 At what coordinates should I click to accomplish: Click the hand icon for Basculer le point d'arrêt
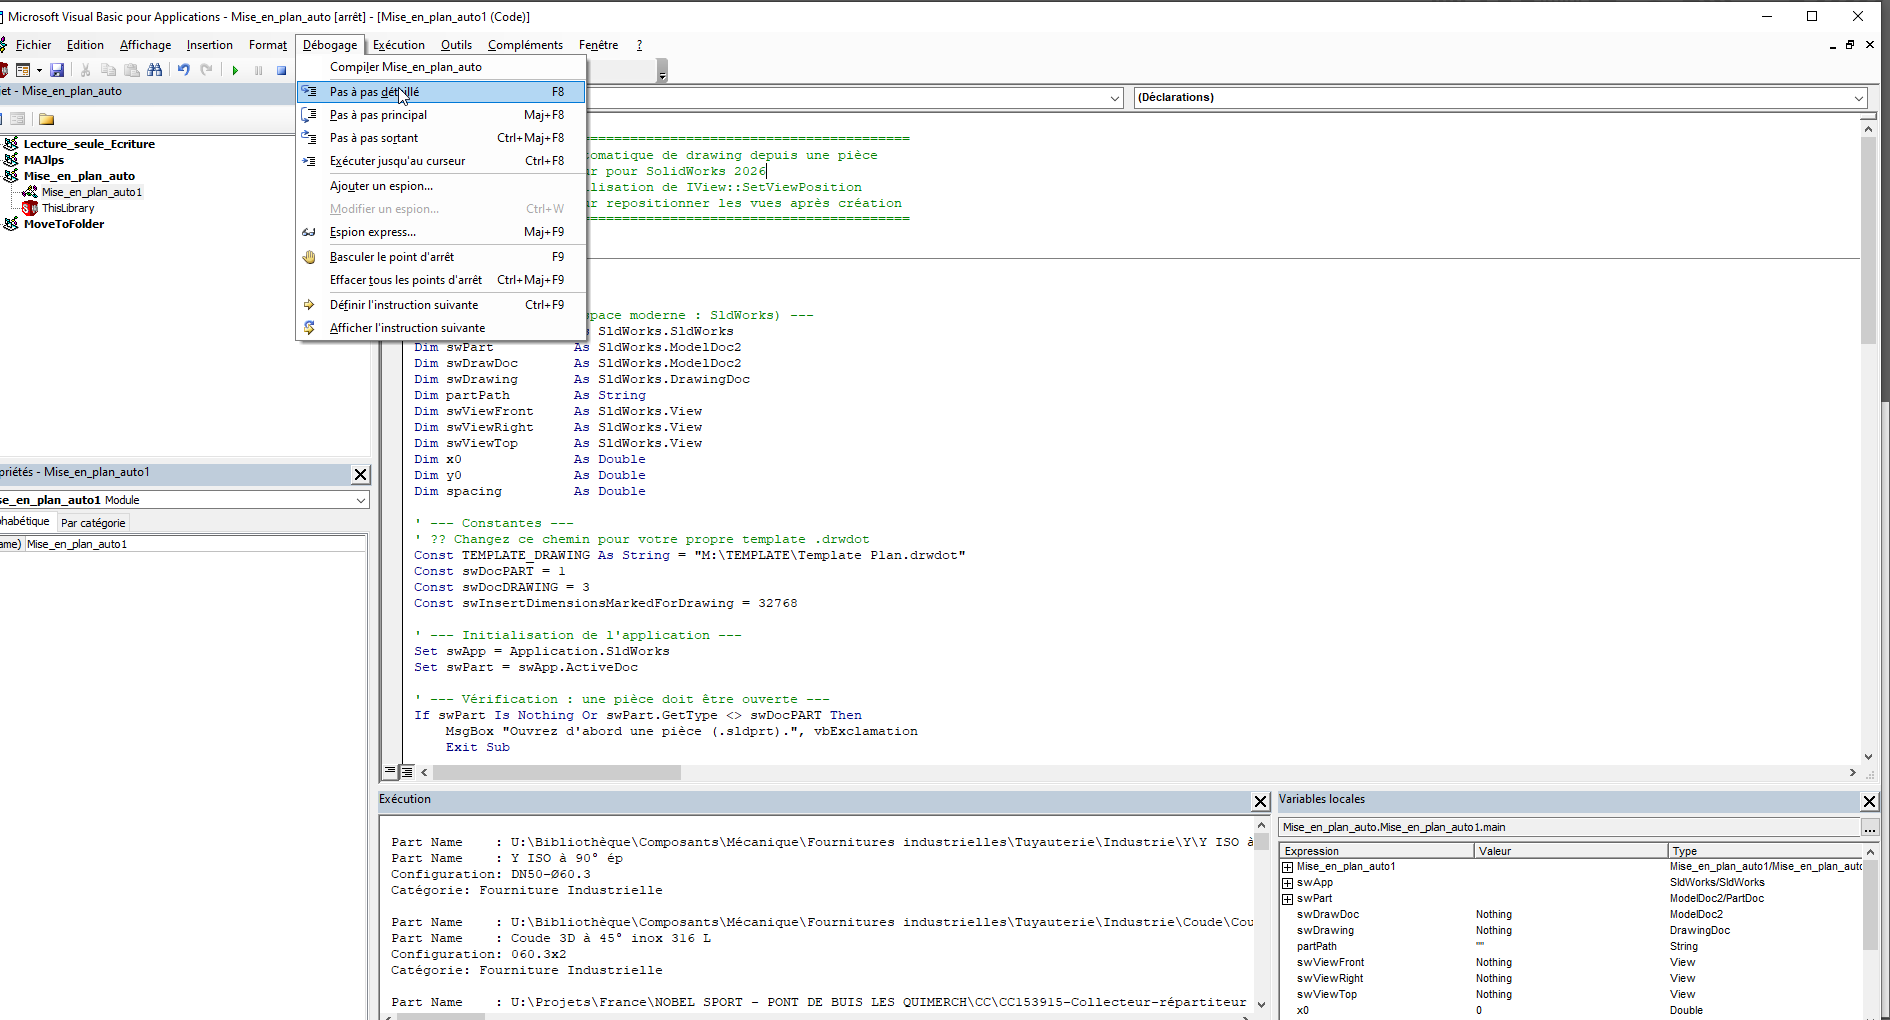point(310,257)
